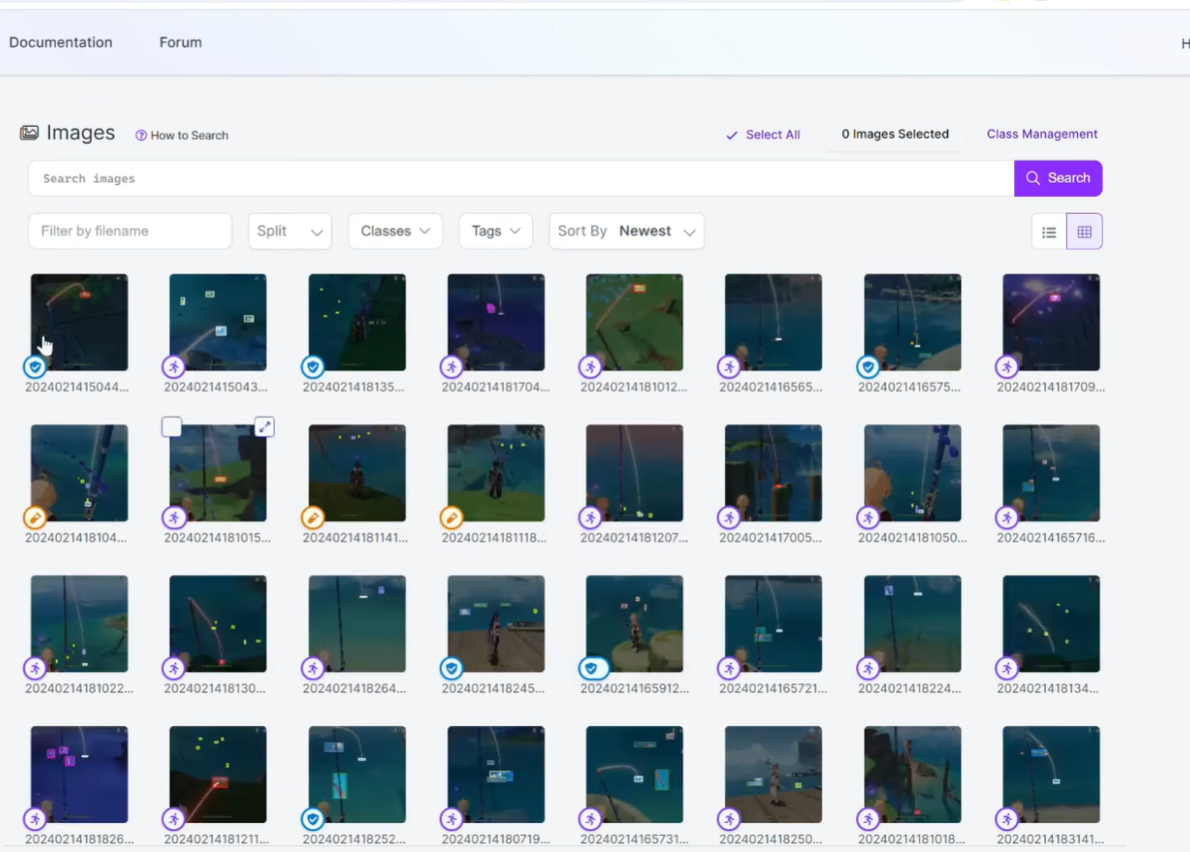
Task: Open the How to Search help link
Action: point(181,135)
